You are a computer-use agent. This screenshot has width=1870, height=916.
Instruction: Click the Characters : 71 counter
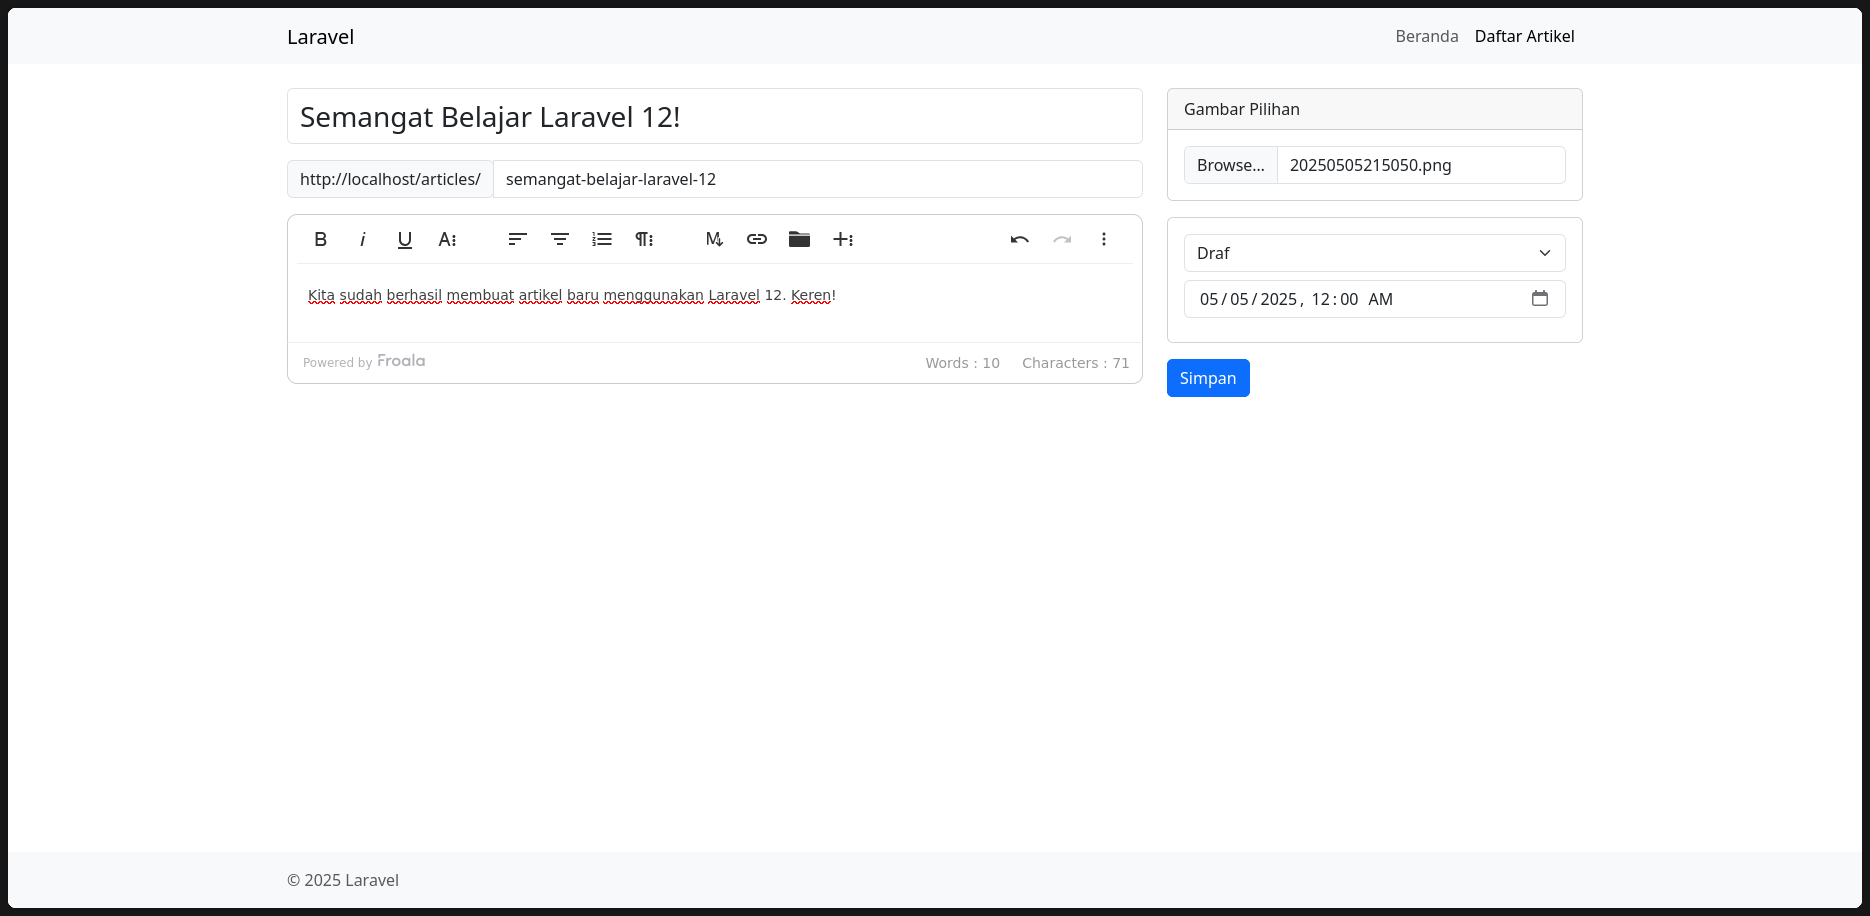pos(1075,363)
